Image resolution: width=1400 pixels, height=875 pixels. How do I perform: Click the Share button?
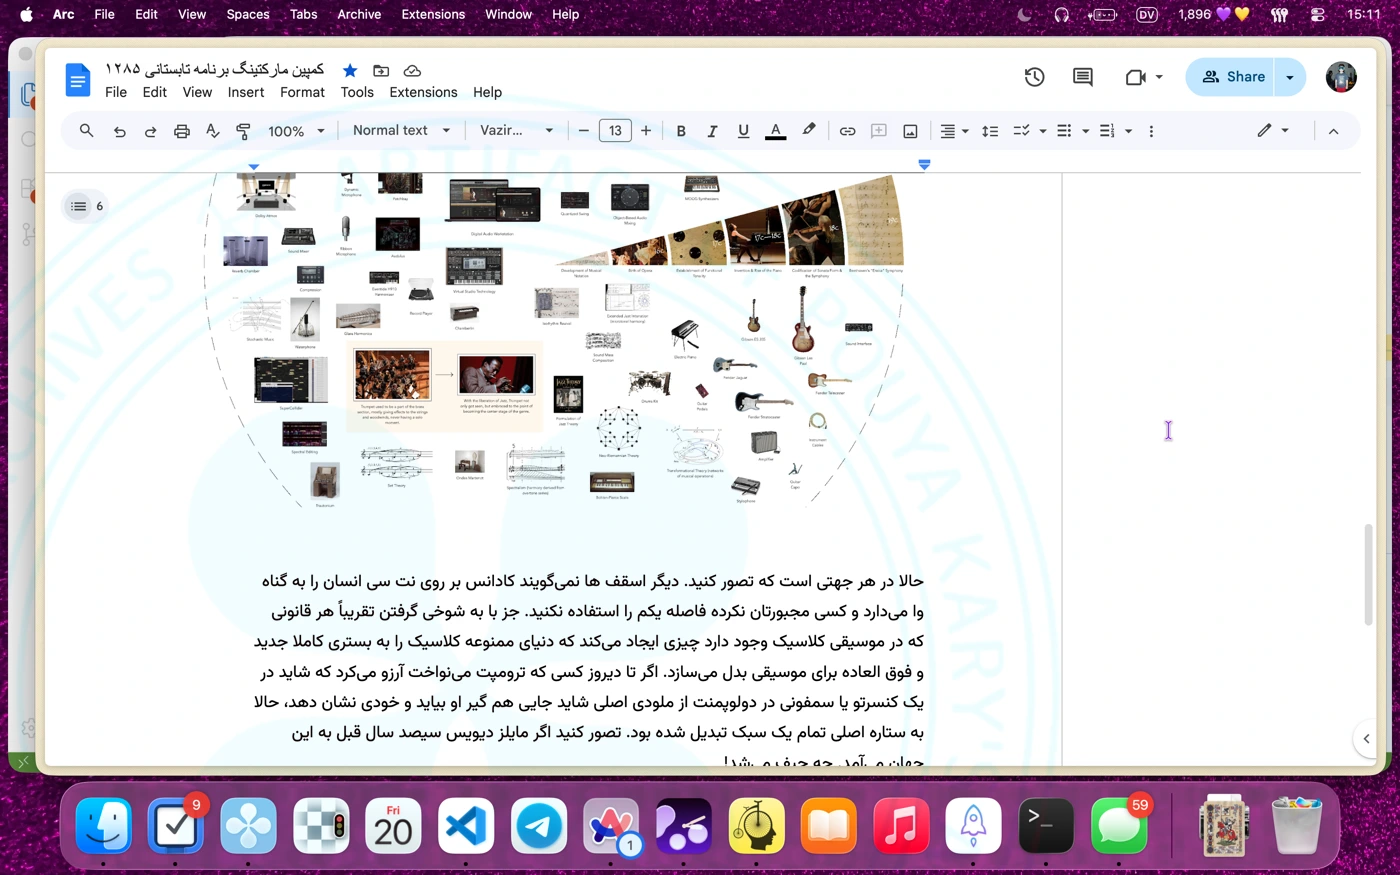(x=1233, y=77)
